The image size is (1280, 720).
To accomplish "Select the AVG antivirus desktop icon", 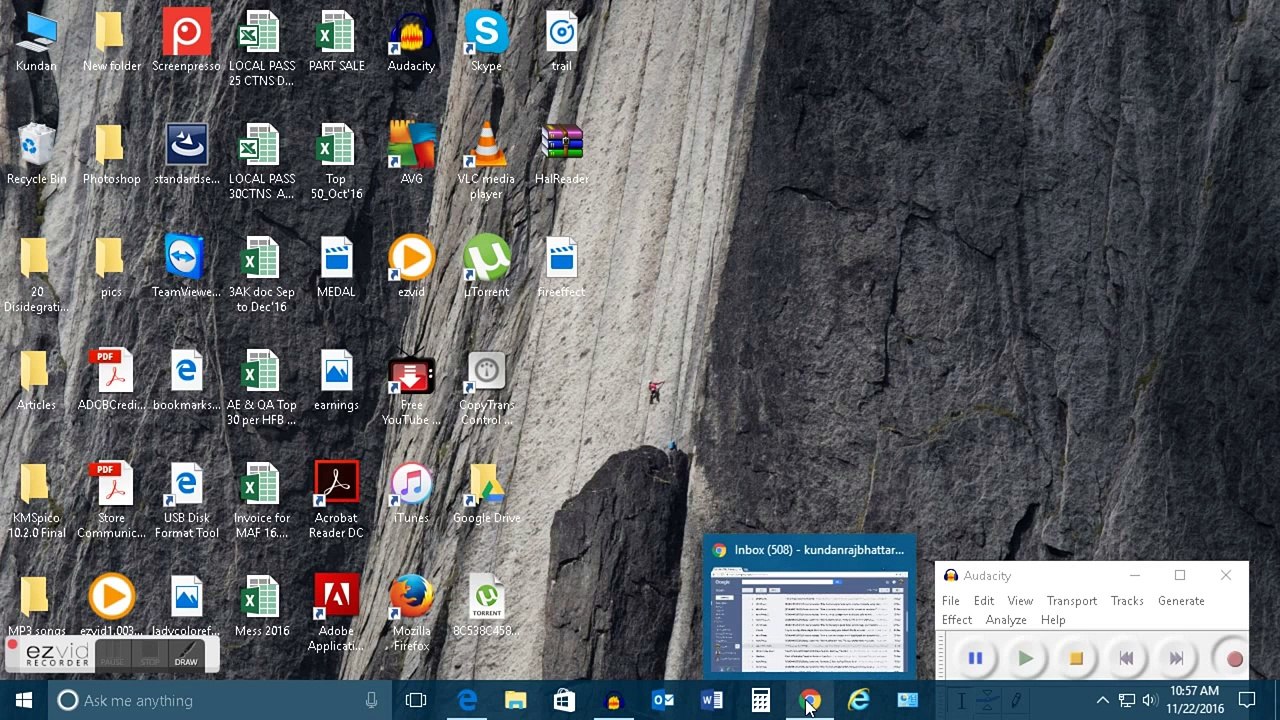I will (x=411, y=155).
